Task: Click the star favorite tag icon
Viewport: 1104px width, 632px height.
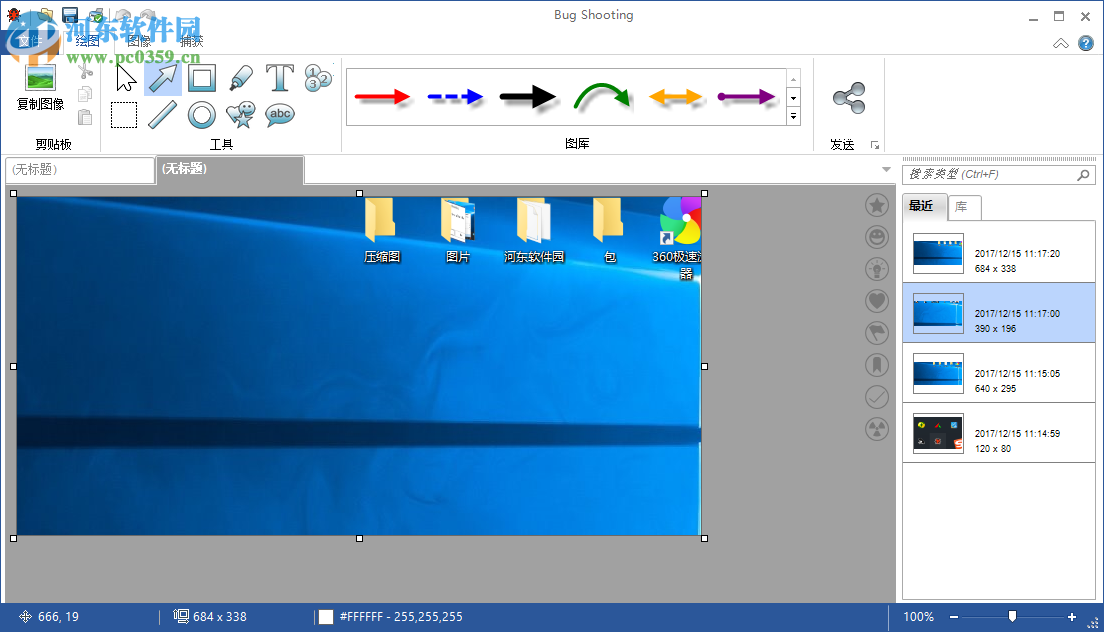Action: 877,206
